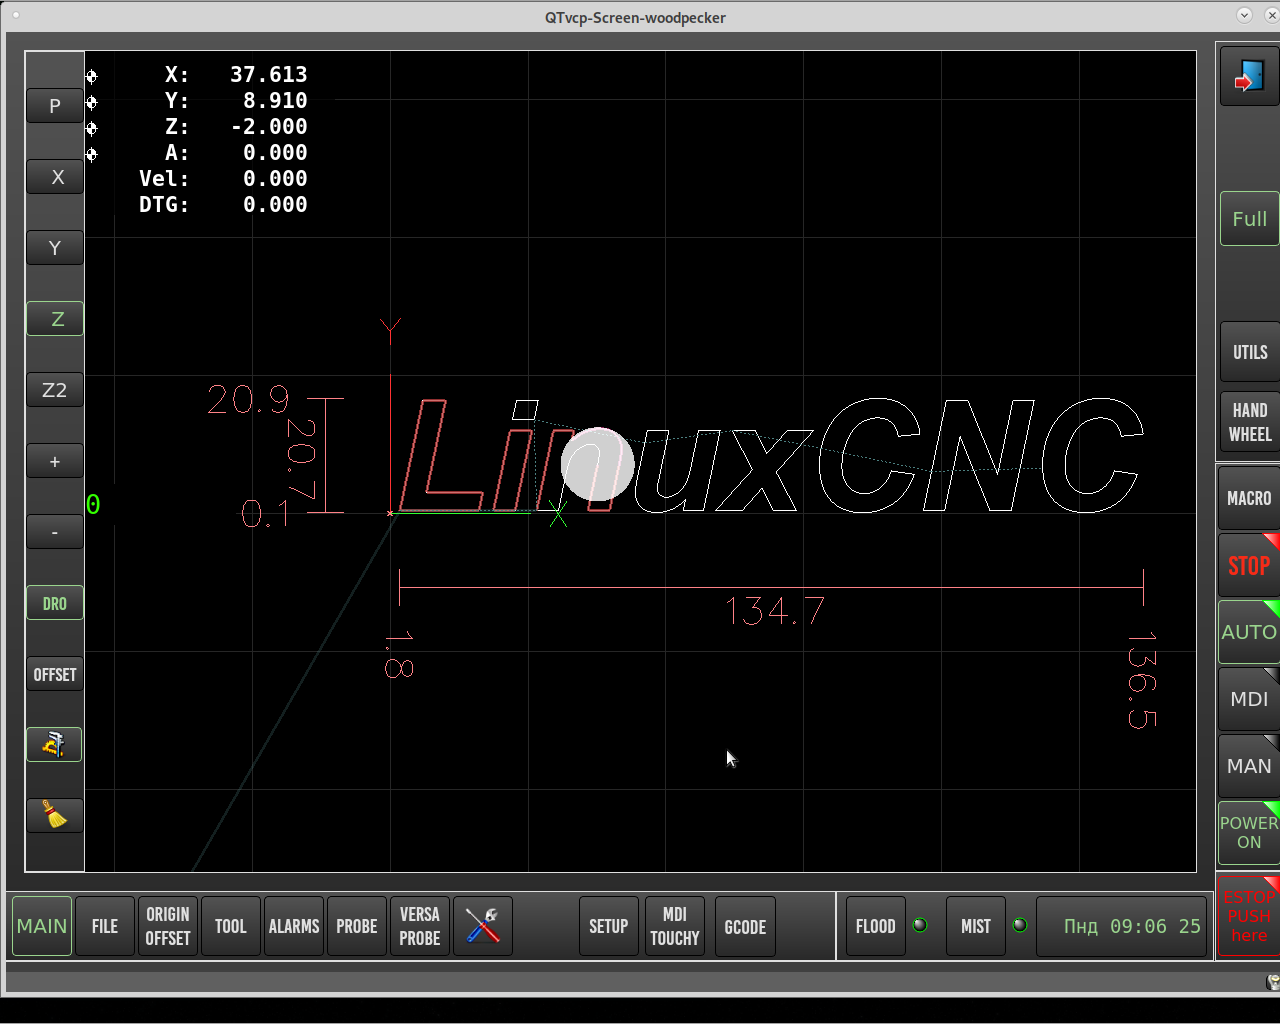The height and width of the screenshot is (1024, 1280).
Task: Open the GCODE tab
Action: 745,926
